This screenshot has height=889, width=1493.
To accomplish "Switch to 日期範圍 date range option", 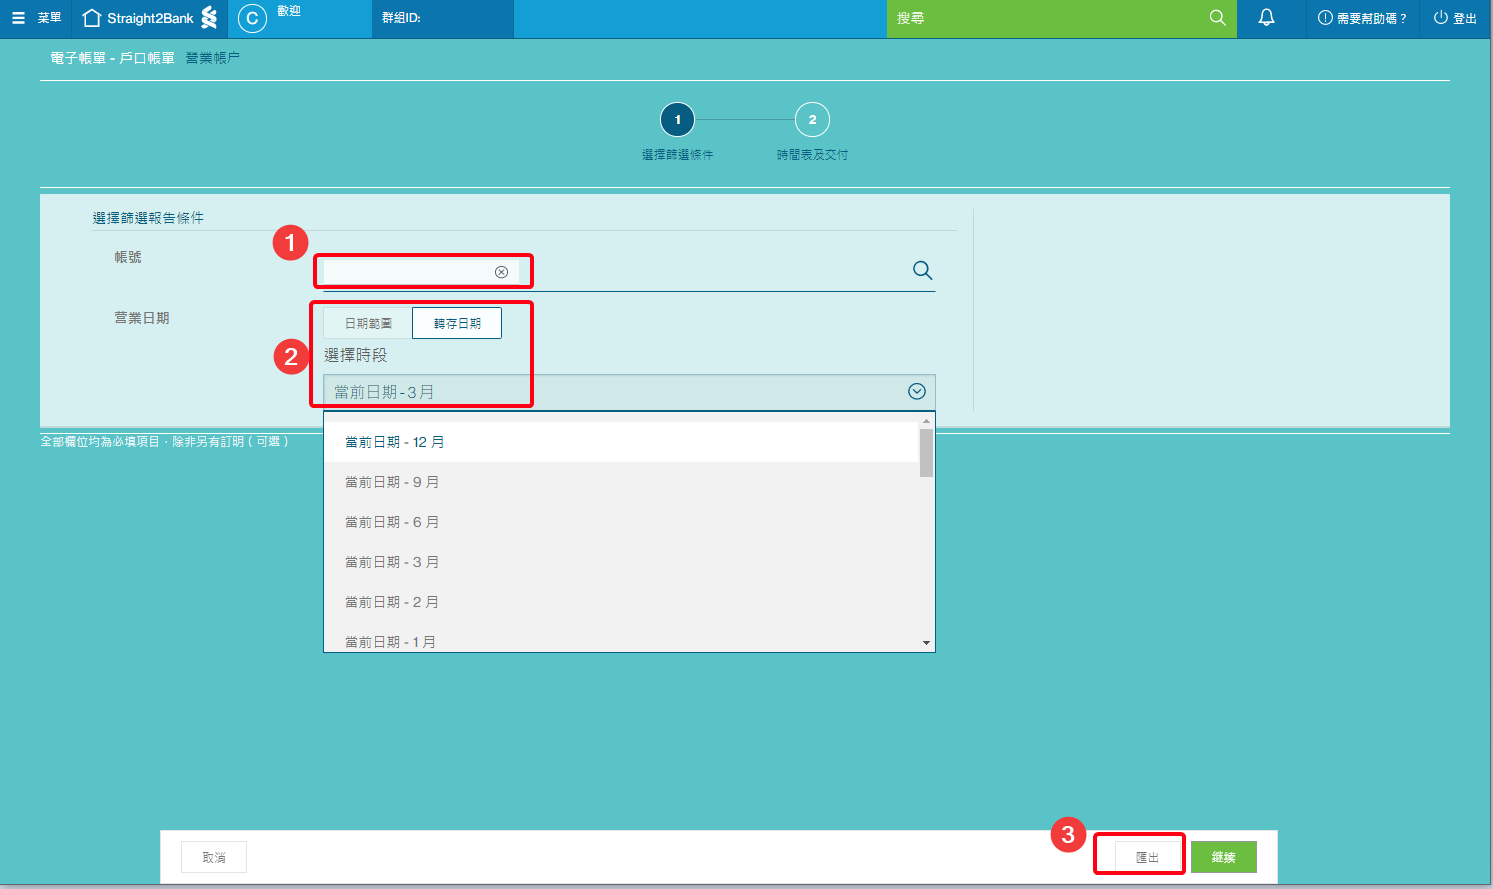I will click(x=368, y=323).
